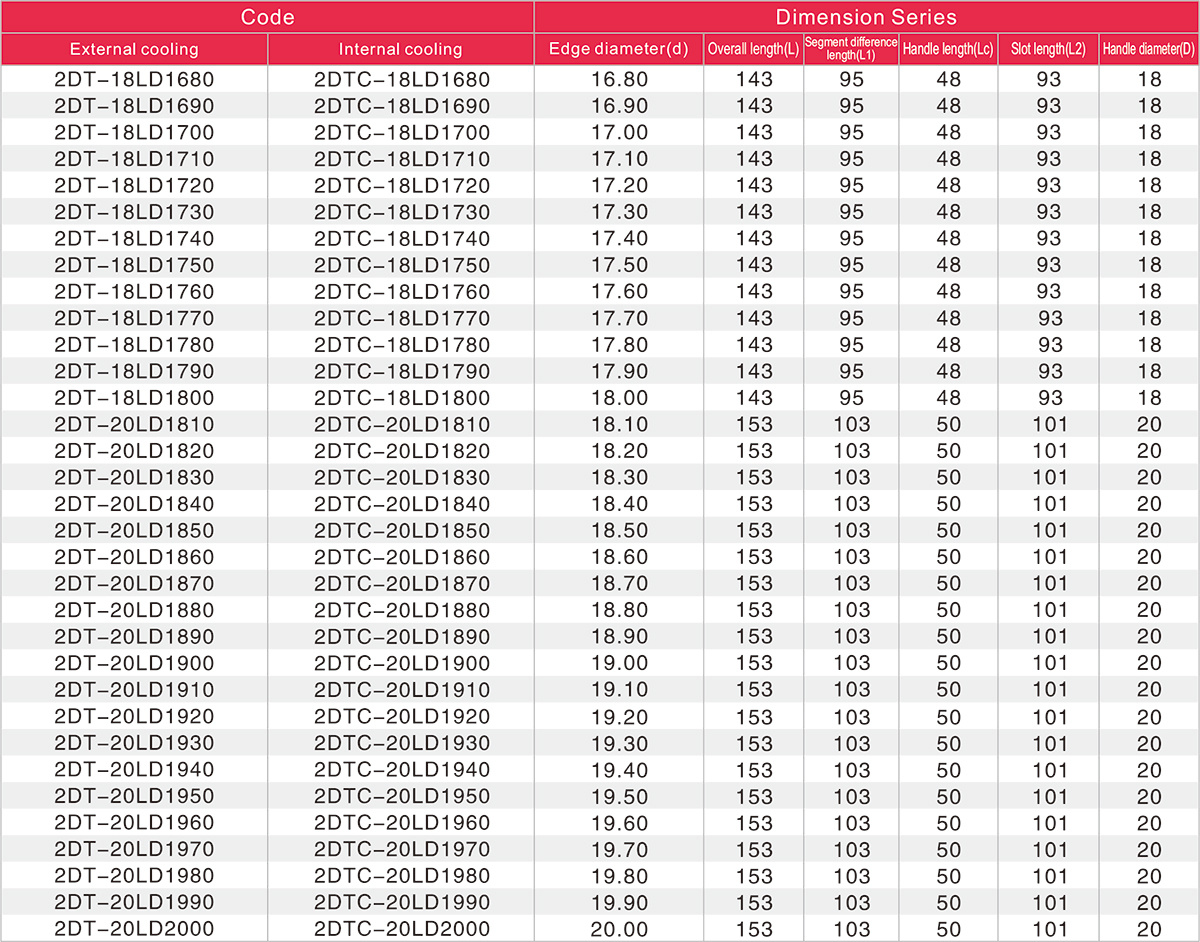Select code 2DT-20LD1870
Image resolution: width=1200 pixels, height=942 pixels.
click(x=134, y=583)
